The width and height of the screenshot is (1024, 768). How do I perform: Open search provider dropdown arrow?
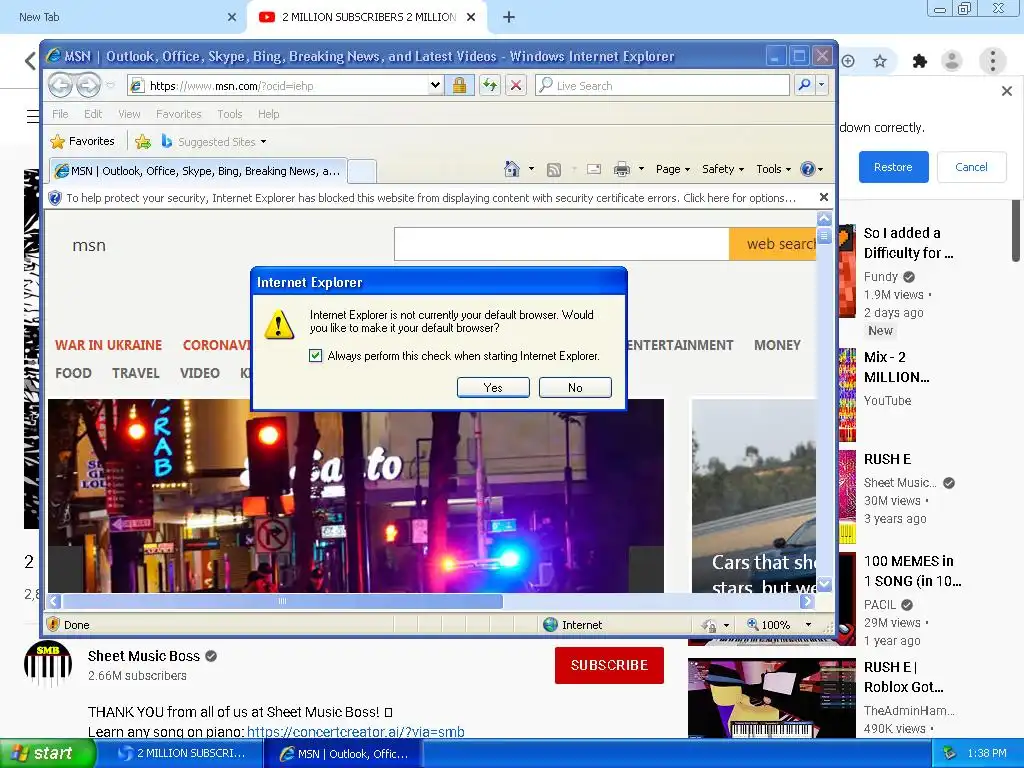(x=822, y=86)
